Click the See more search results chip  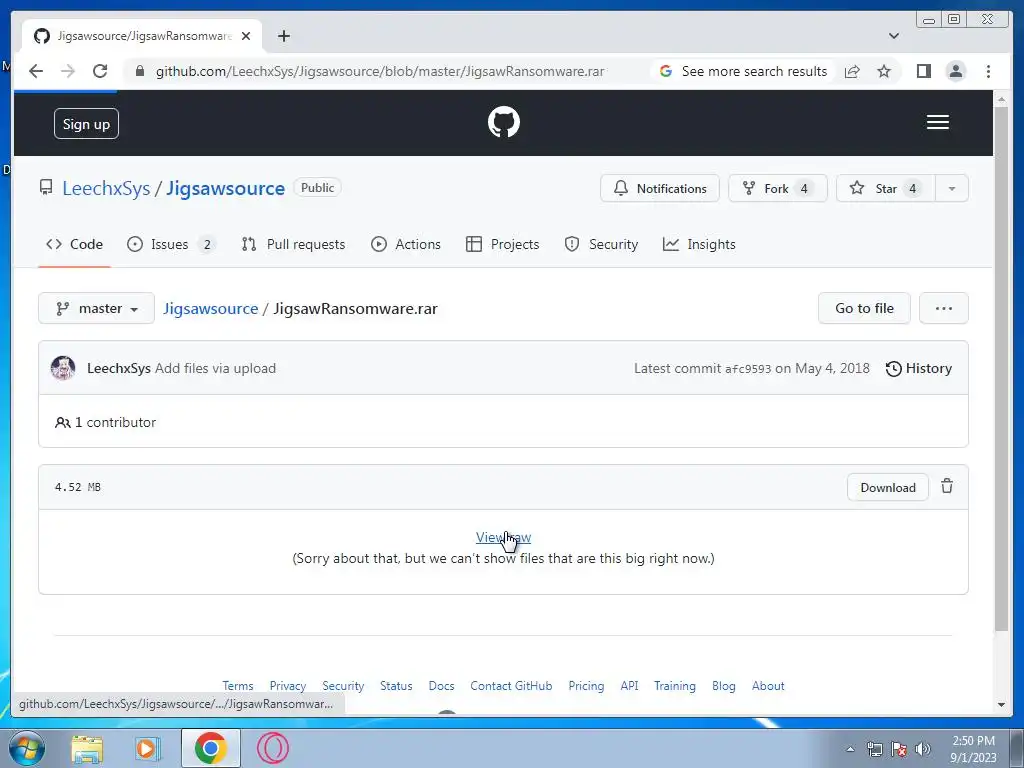click(744, 71)
